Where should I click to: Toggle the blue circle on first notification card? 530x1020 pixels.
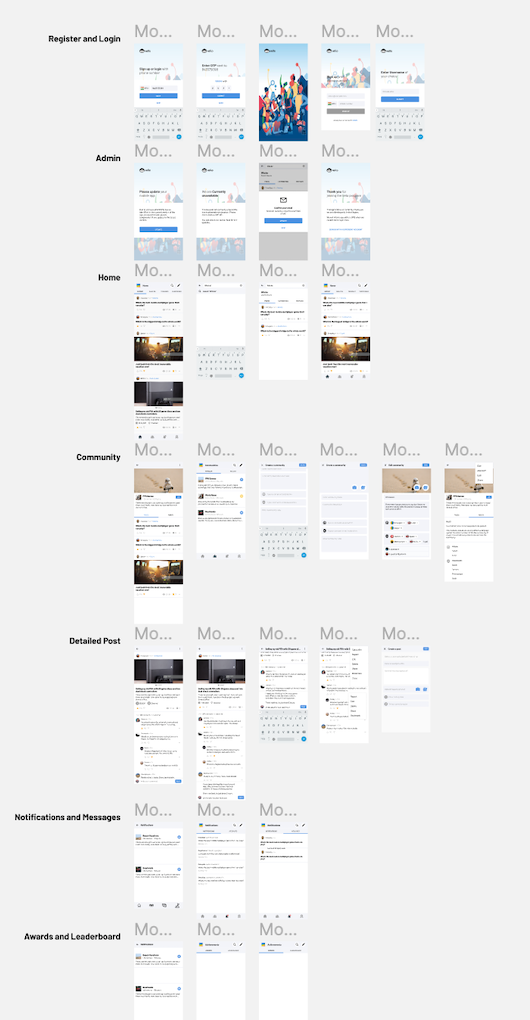[179, 838]
